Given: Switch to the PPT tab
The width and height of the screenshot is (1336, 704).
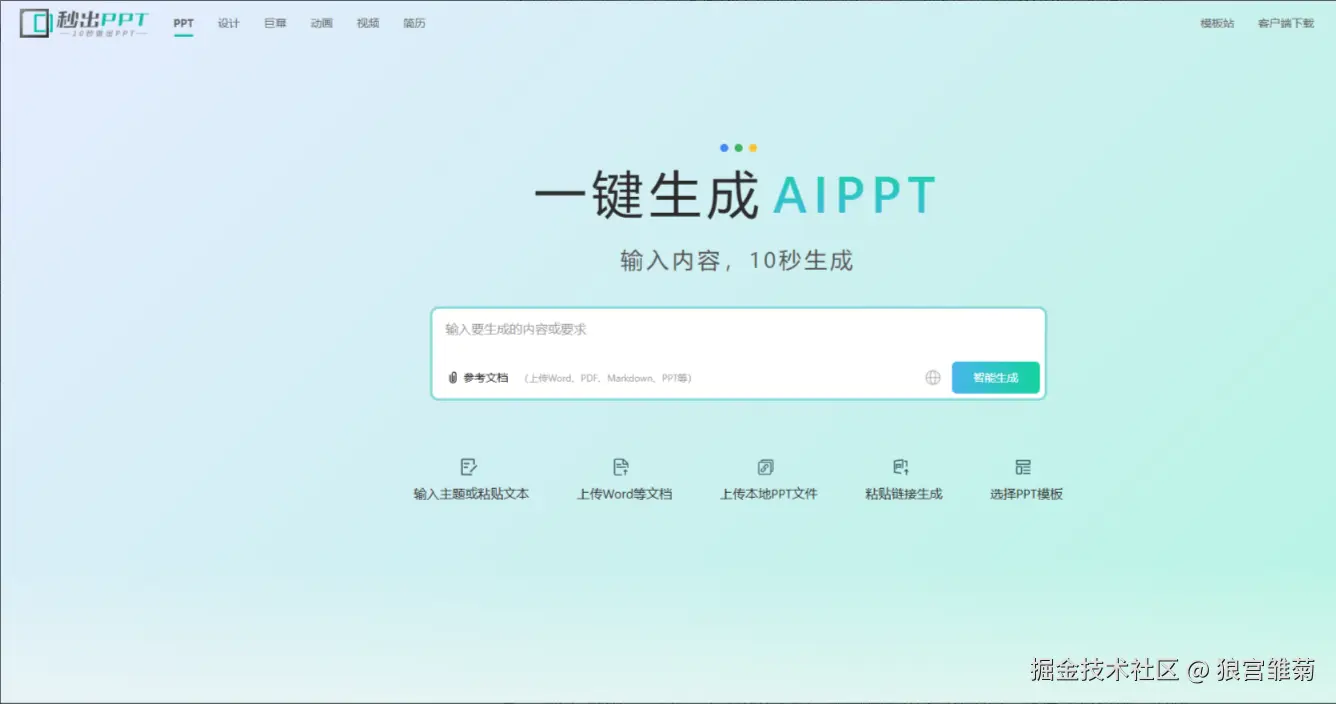Looking at the screenshot, I should pyautogui.click(x=183, y=22).
